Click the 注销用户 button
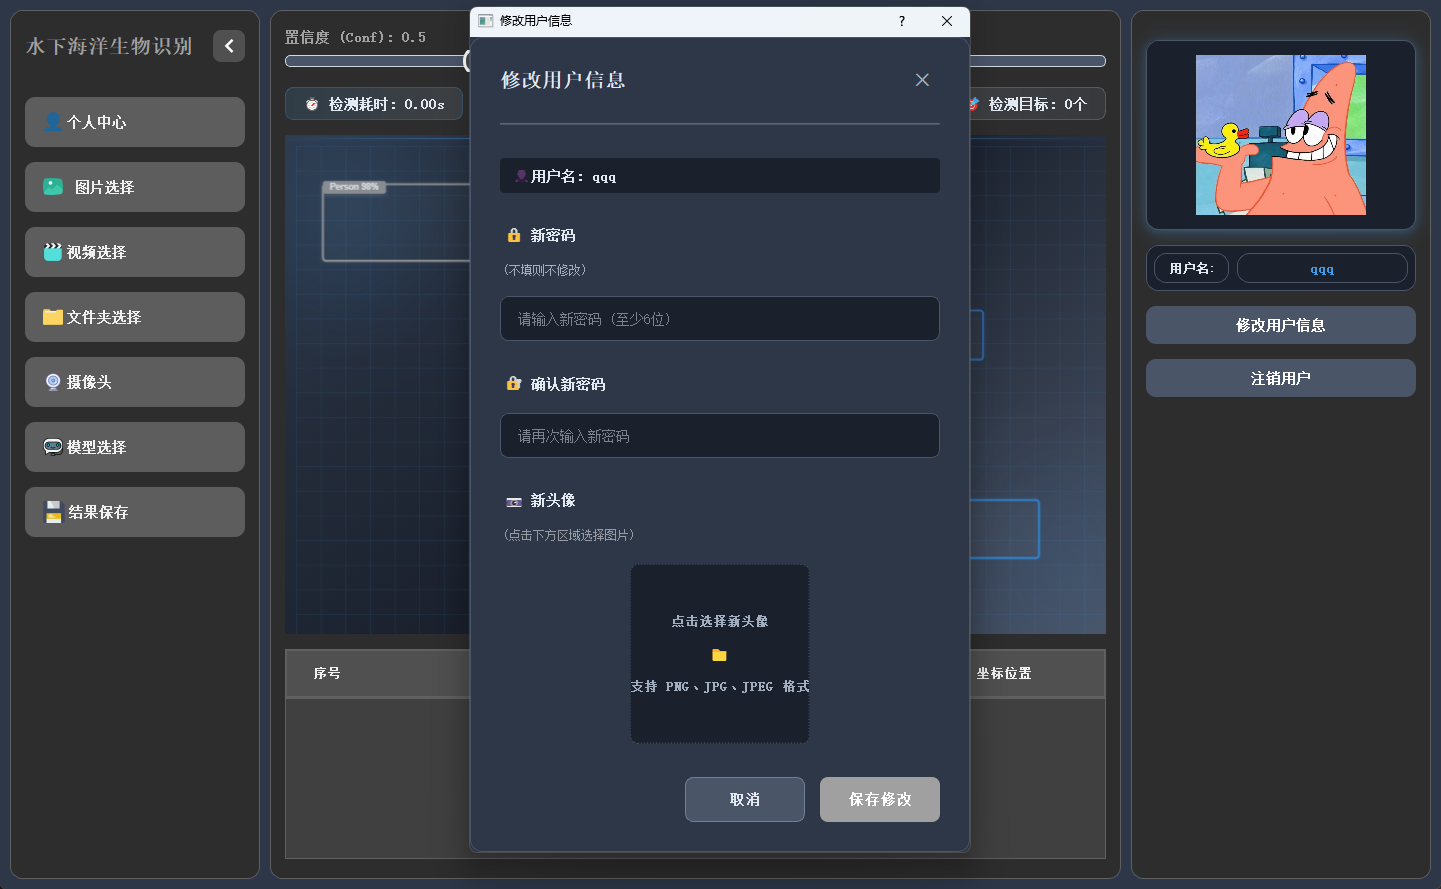Screen dimensions: 1441x889 click(x=1280, y=378)
